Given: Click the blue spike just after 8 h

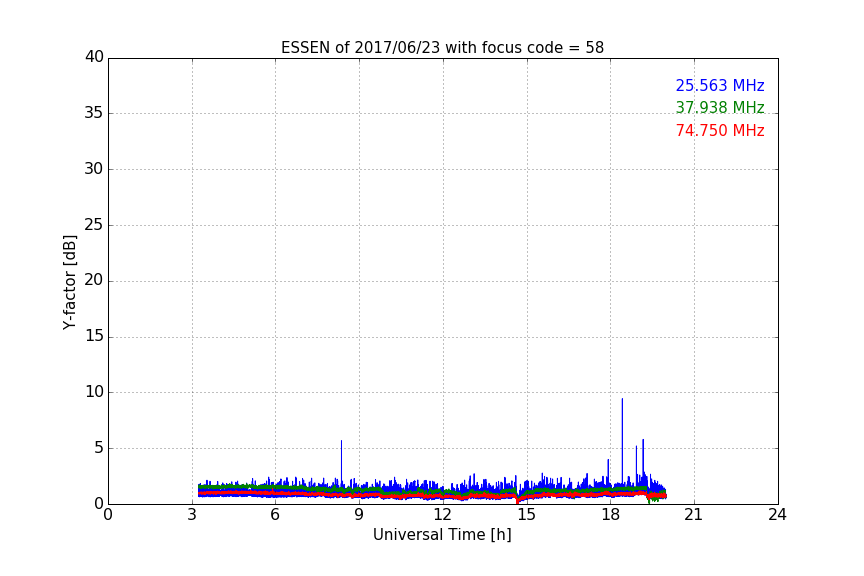Looking at the screenshot, I should coord(341,462).
